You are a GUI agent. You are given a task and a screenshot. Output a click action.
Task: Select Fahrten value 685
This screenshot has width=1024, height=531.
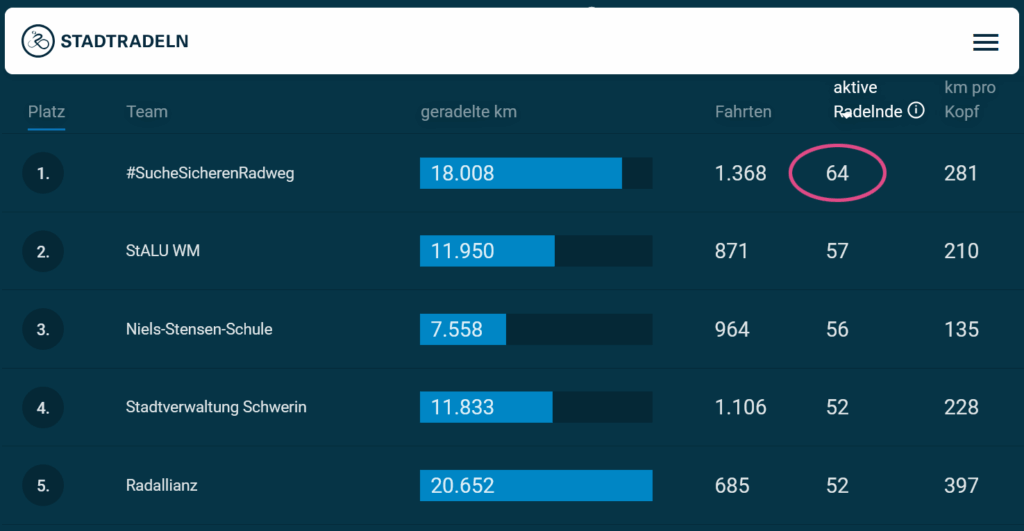point(732,485)
